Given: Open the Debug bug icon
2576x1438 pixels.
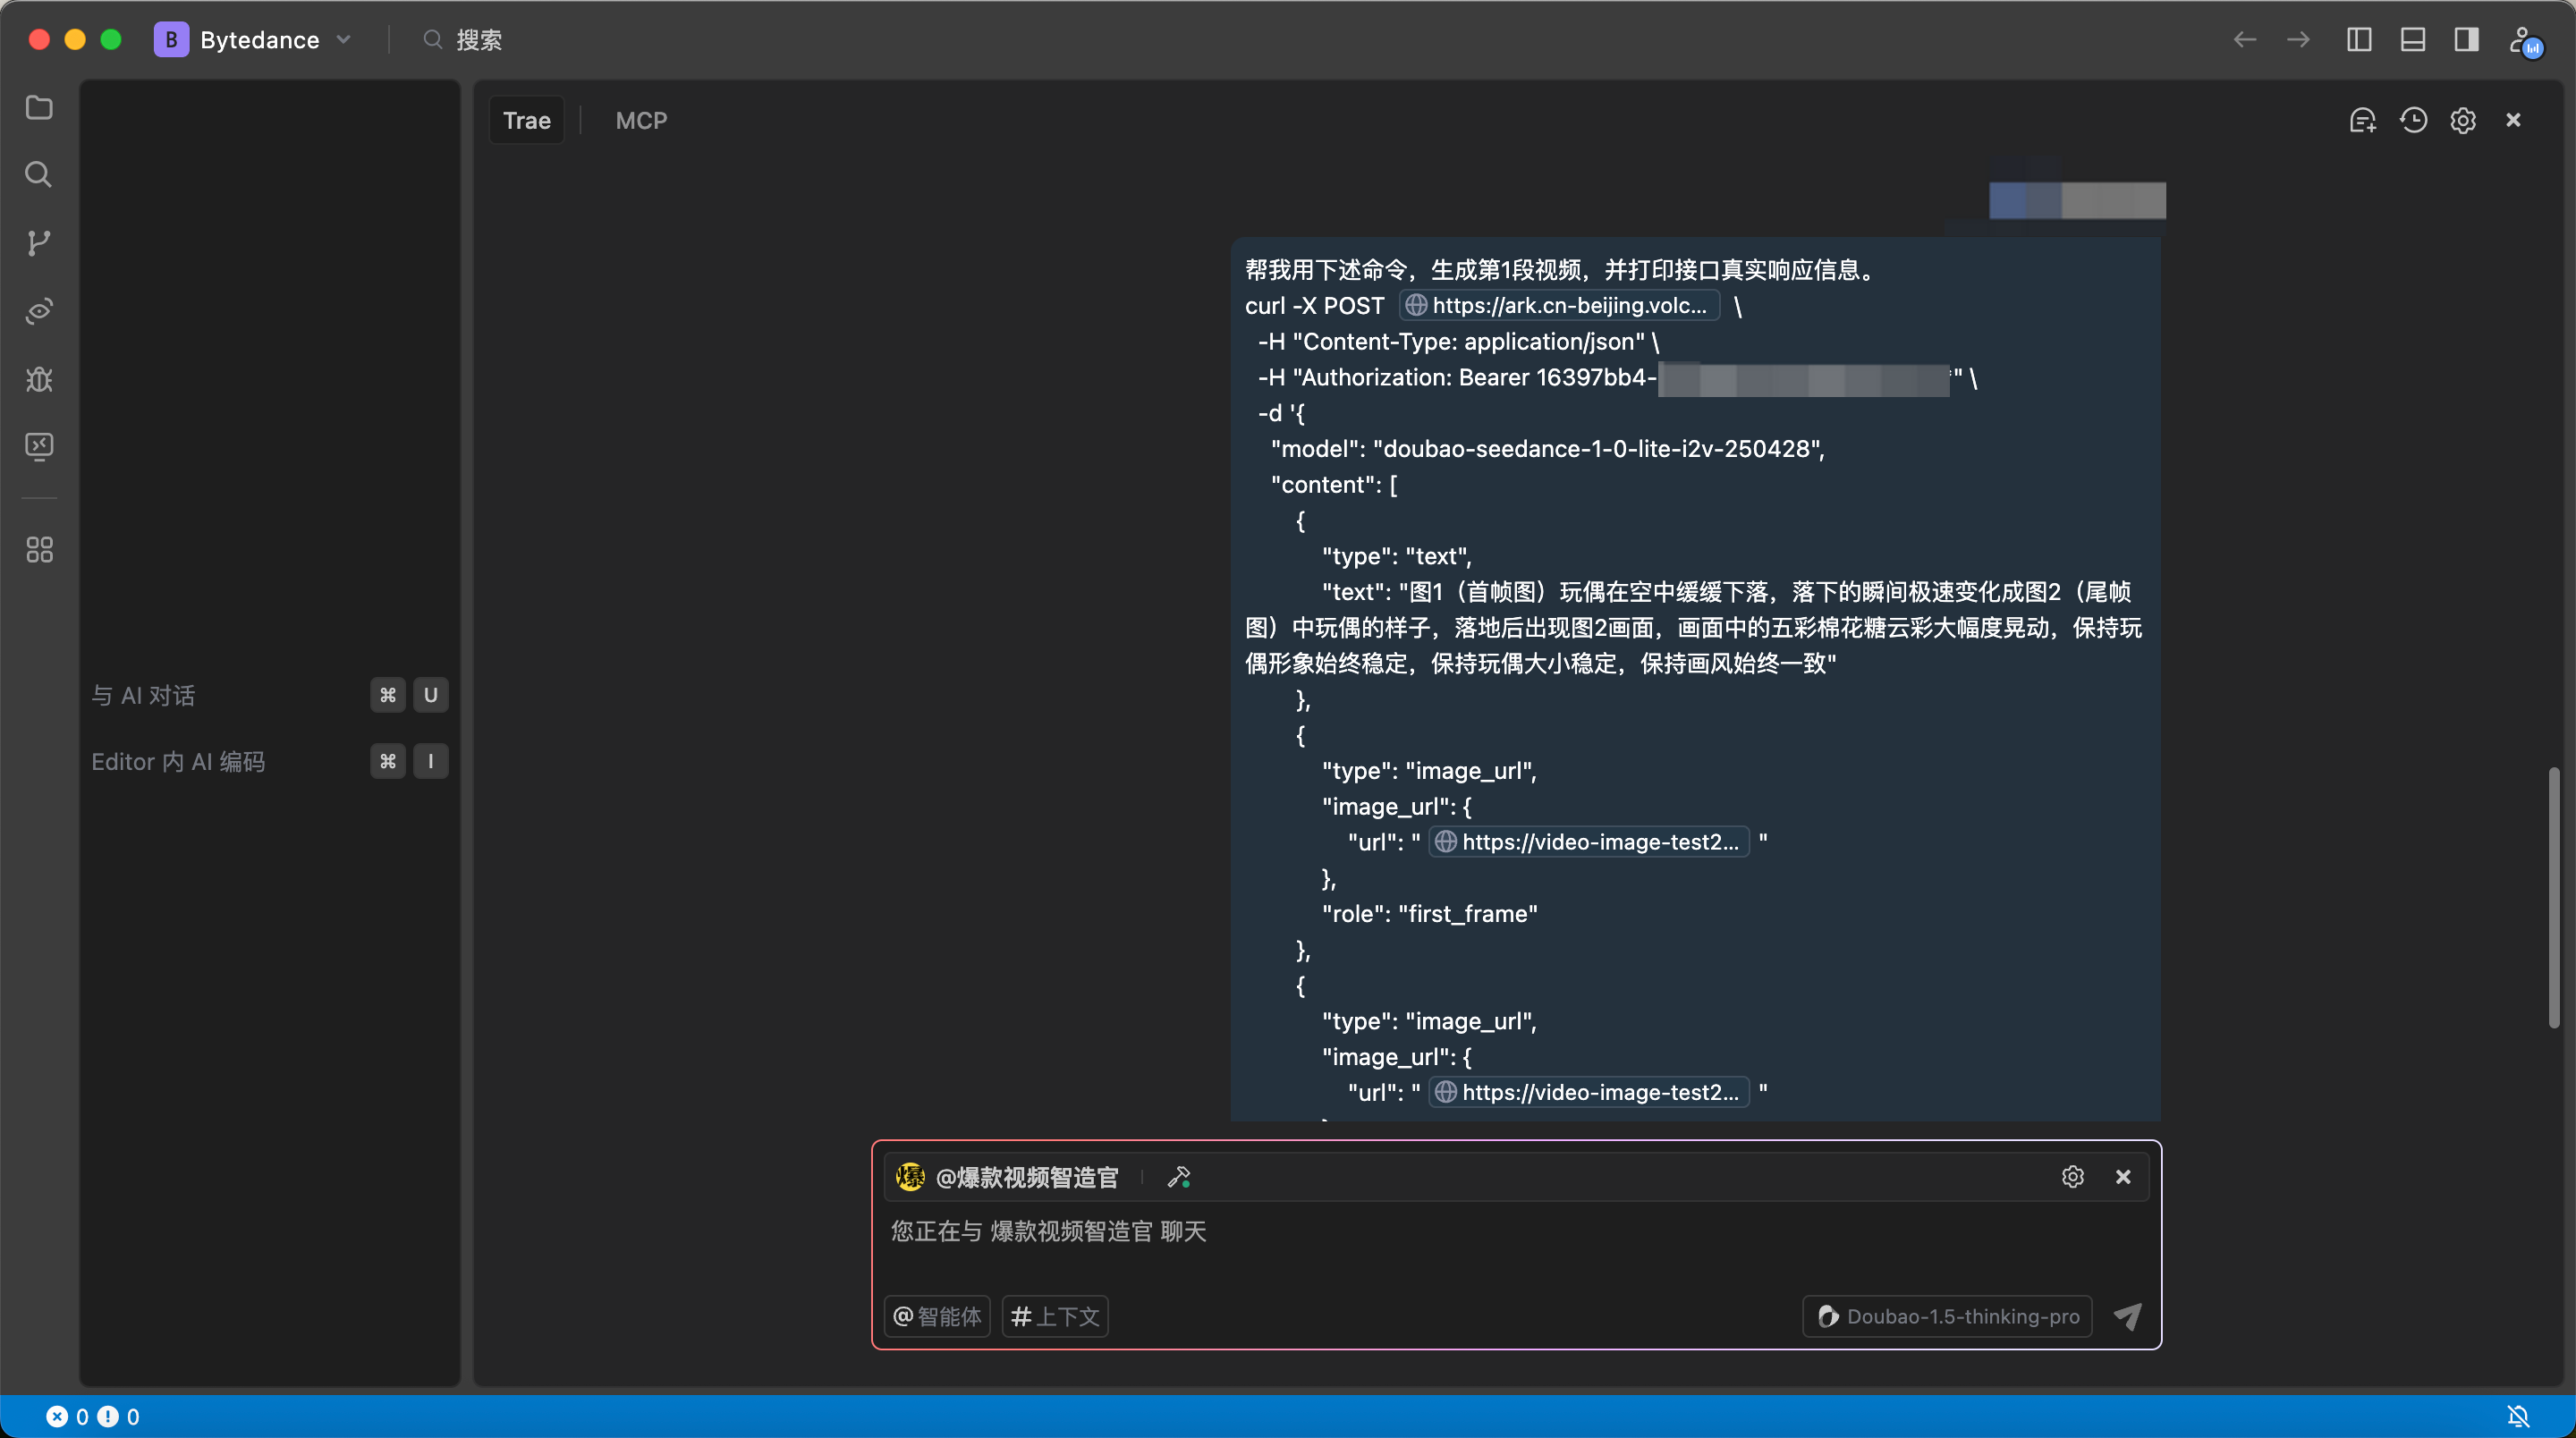Looking at the screenshot, I should [x=39, y=379].
